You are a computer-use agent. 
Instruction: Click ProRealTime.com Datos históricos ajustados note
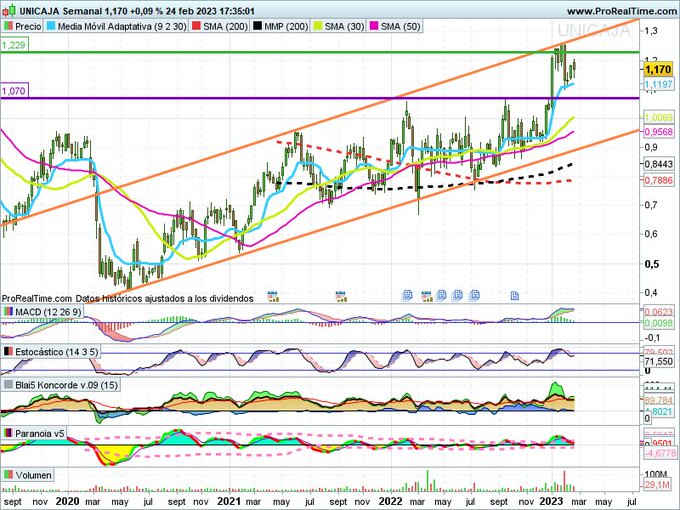pos(128,298)
